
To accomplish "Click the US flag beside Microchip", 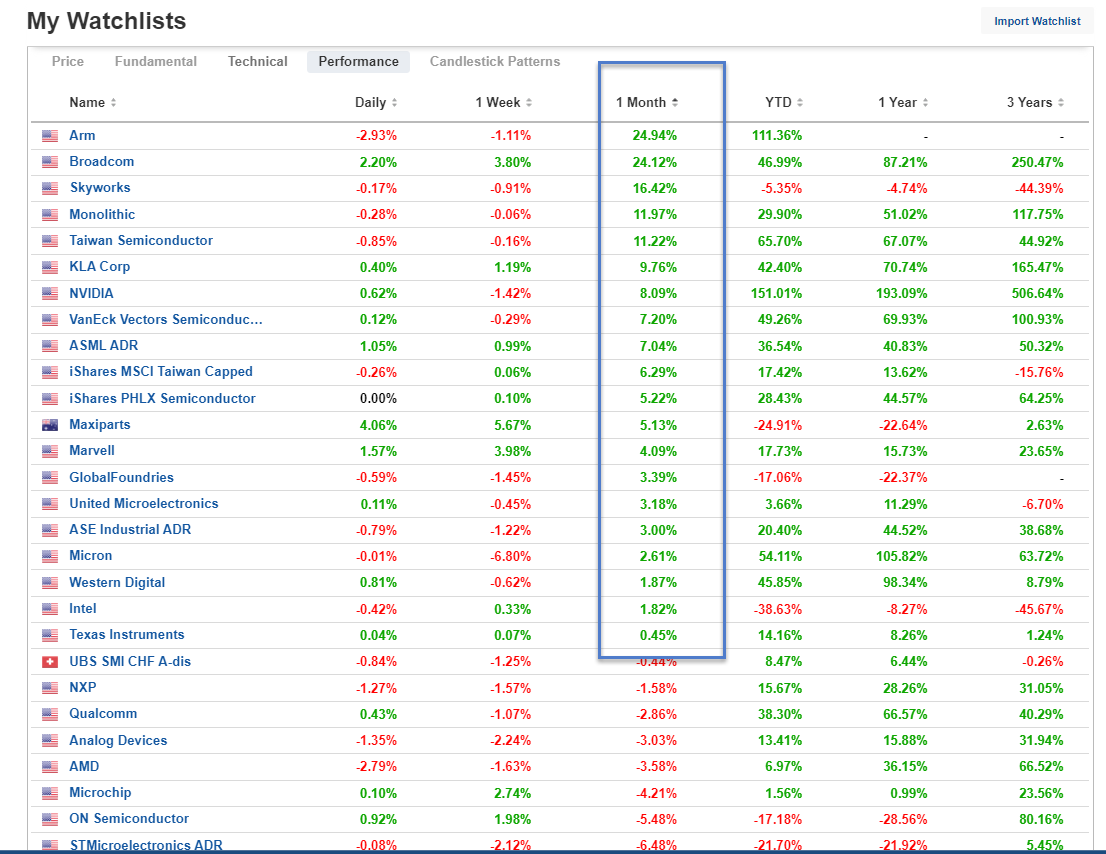I will 49,793.
